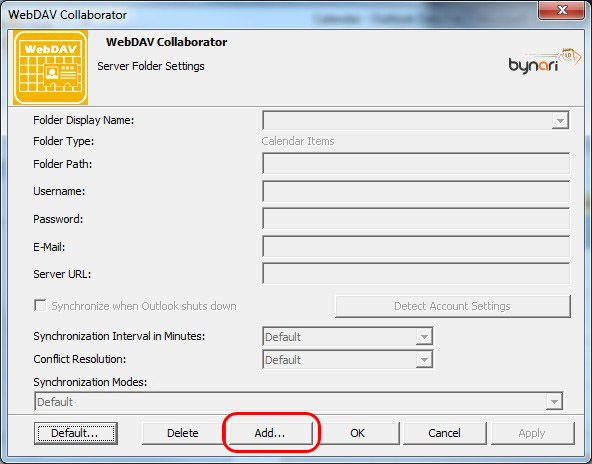Click the Delete button
Image resolution: width=592 pixels, height=464 pixels.
(183, 433)
